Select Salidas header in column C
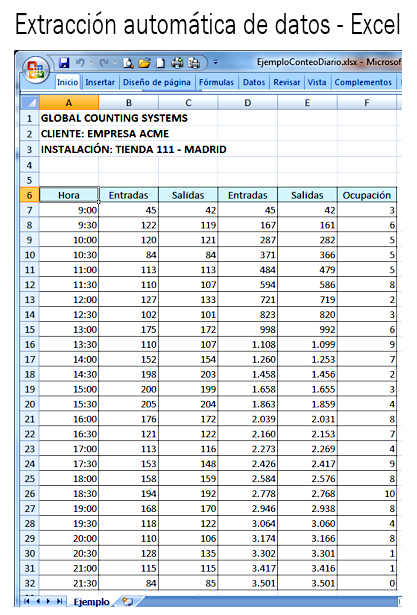Viewport: 417px width, 615px height. click(x=188, y=195)
